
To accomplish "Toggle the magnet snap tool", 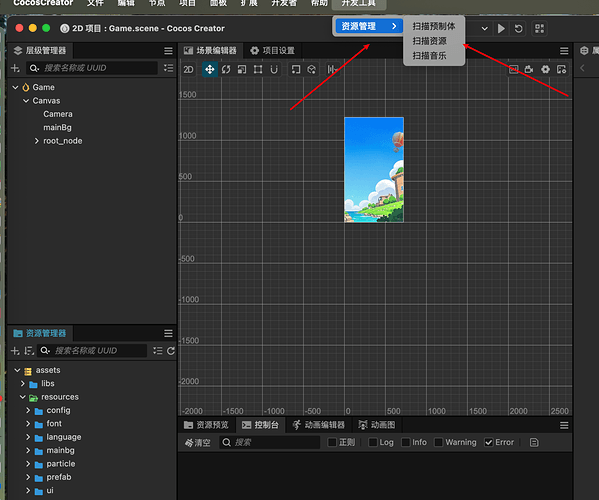I will 274,70.
